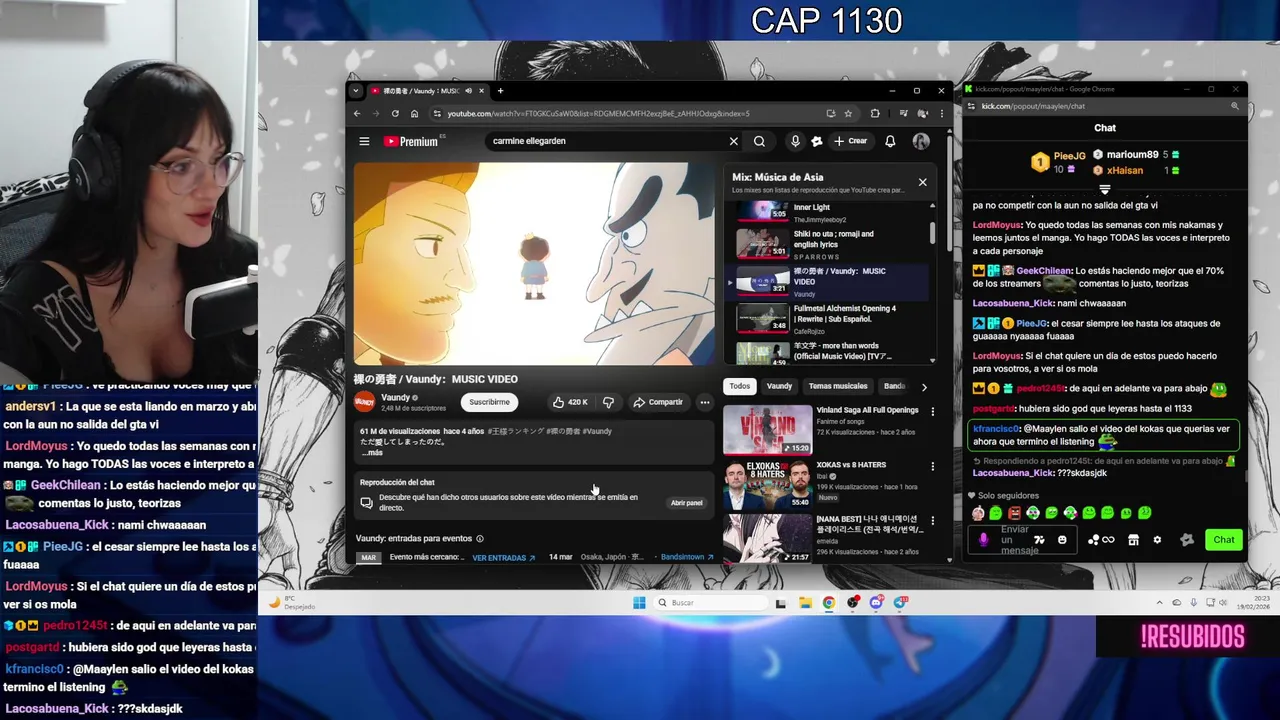This screenshot has height=720, width=1280.
Task: Click the YouTube search magnifier button
Action: click(x=759, y=141)
